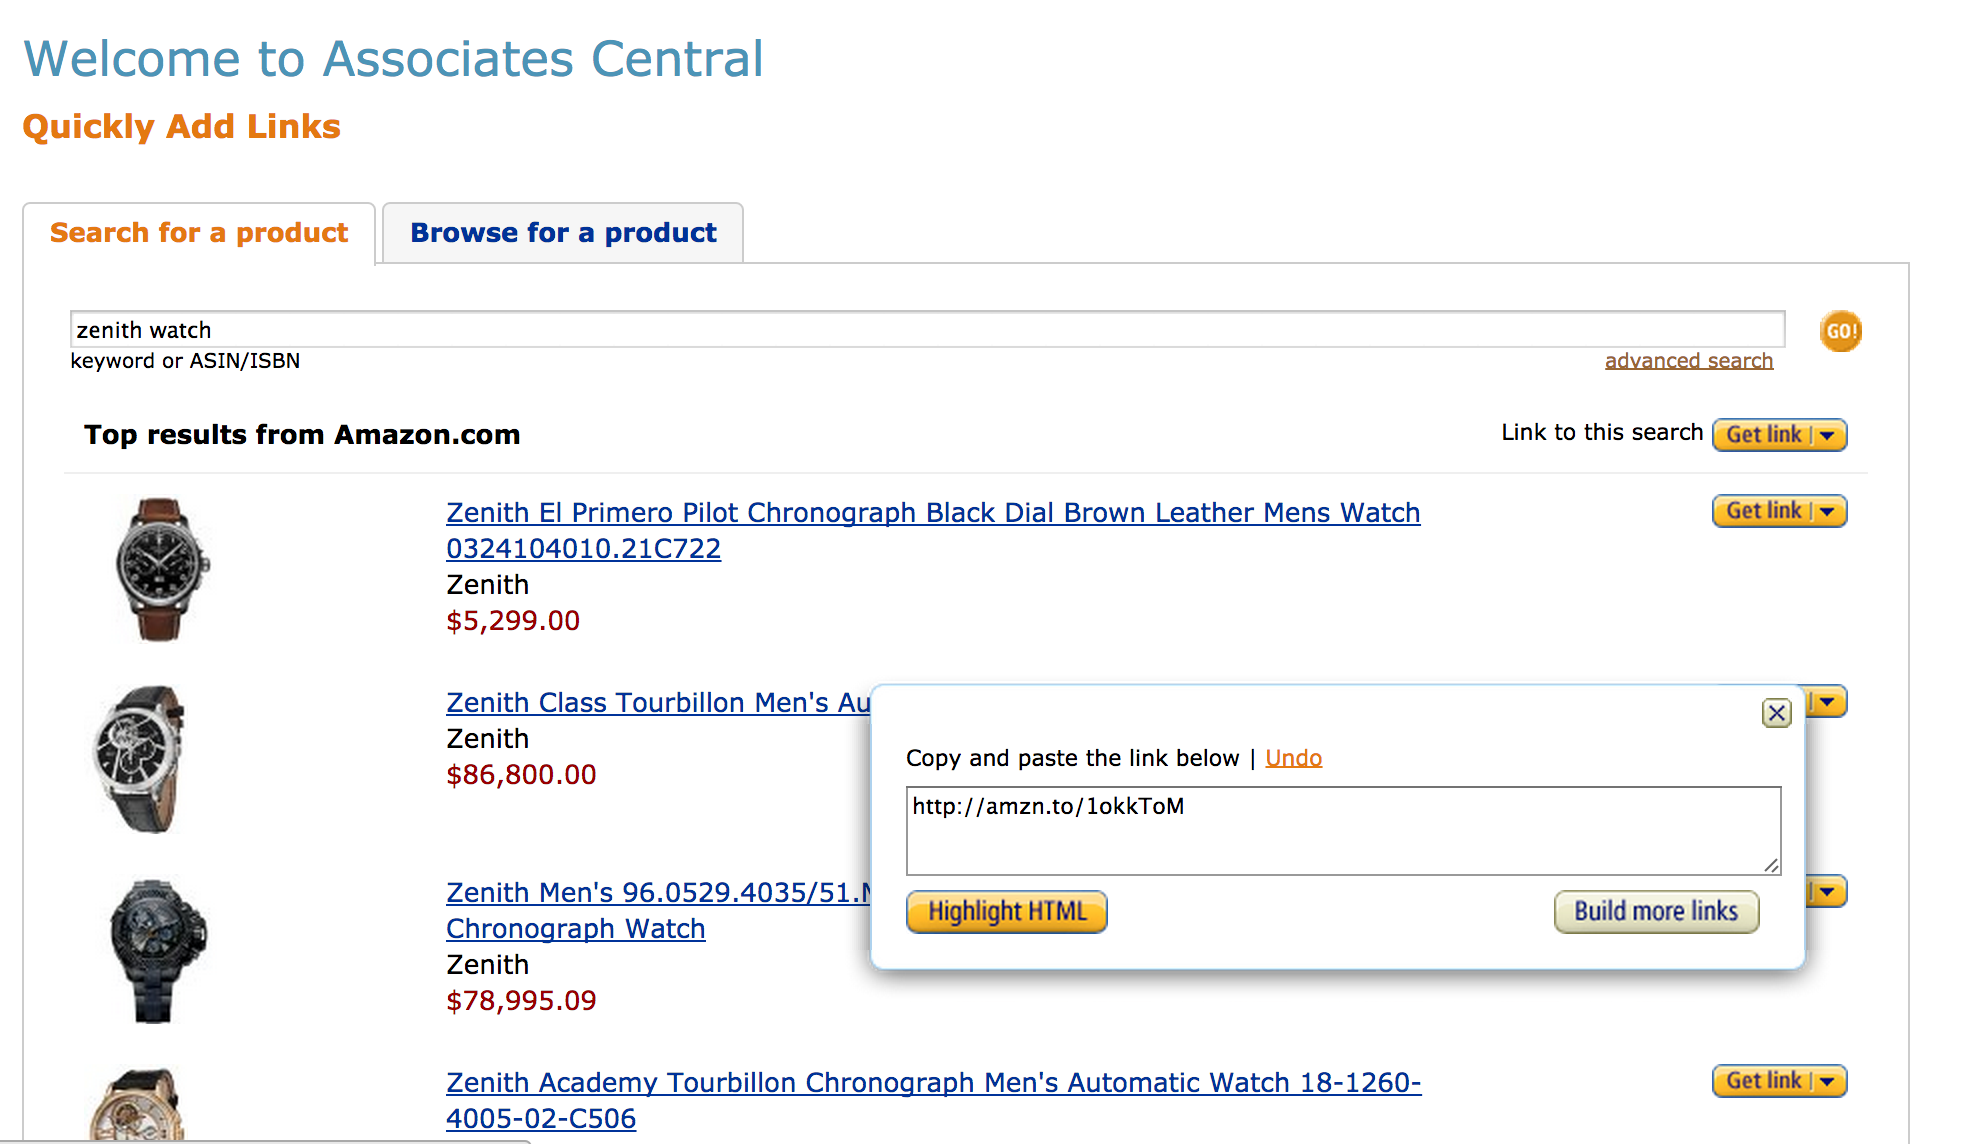Select the Search for a product tab
Viewport: 1962px width, 1144px height.
pyautogui.click(x=199, y=233)
